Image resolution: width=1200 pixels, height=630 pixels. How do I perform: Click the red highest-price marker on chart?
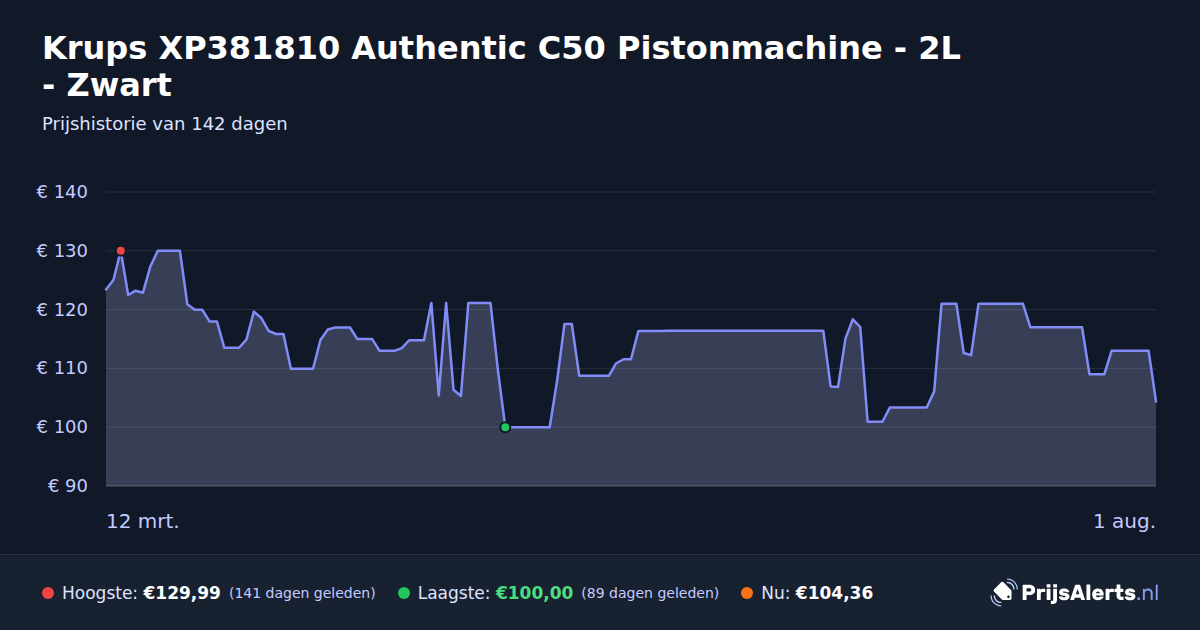pos(121,251)
